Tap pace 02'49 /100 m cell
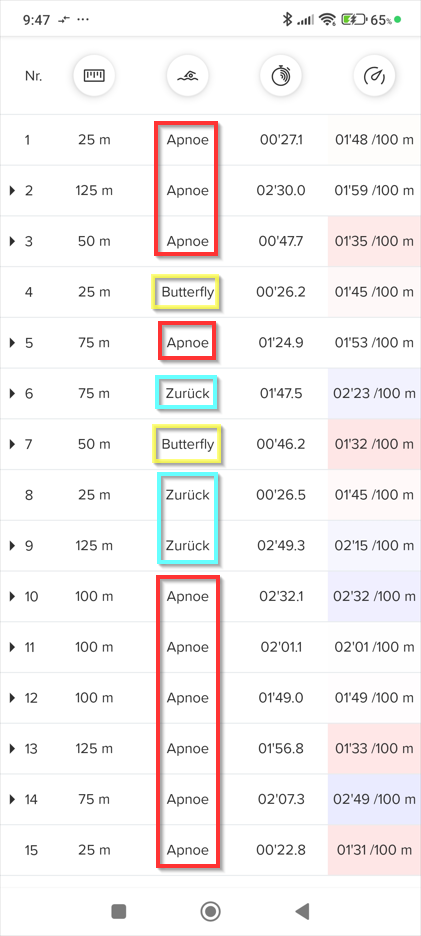Viewport: 421px width, 936px height. point(374,799)
